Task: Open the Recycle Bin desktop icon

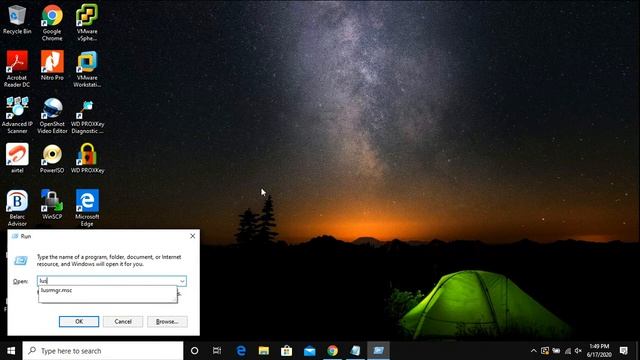Action: click(17, 20)
